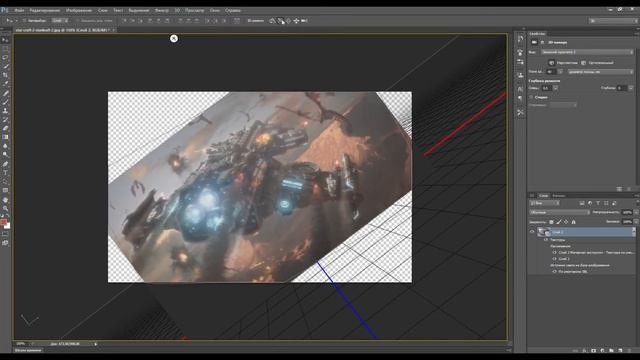Select the Rectangular Marquee tool
640x360 pixels.
pyautogui.click(x=5, y=49)
